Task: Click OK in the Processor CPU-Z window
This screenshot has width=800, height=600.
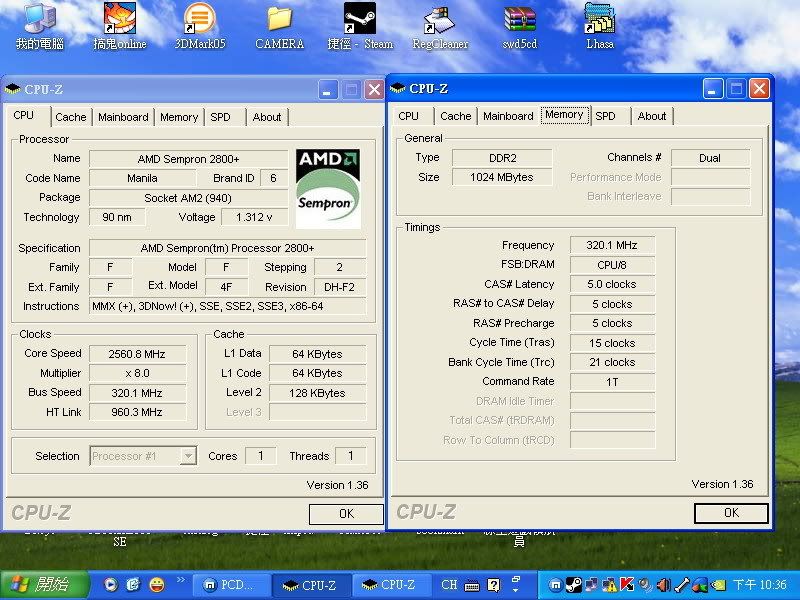Action: tap(346, 514)
